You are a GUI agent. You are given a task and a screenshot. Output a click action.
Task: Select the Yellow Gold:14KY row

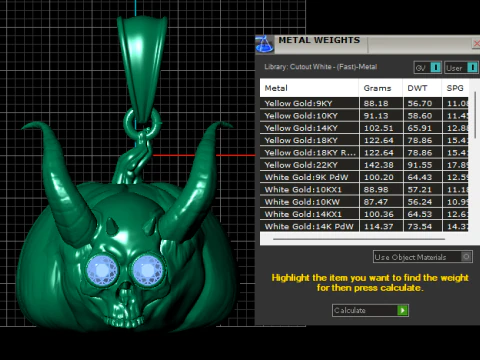[x=364, y=128]
